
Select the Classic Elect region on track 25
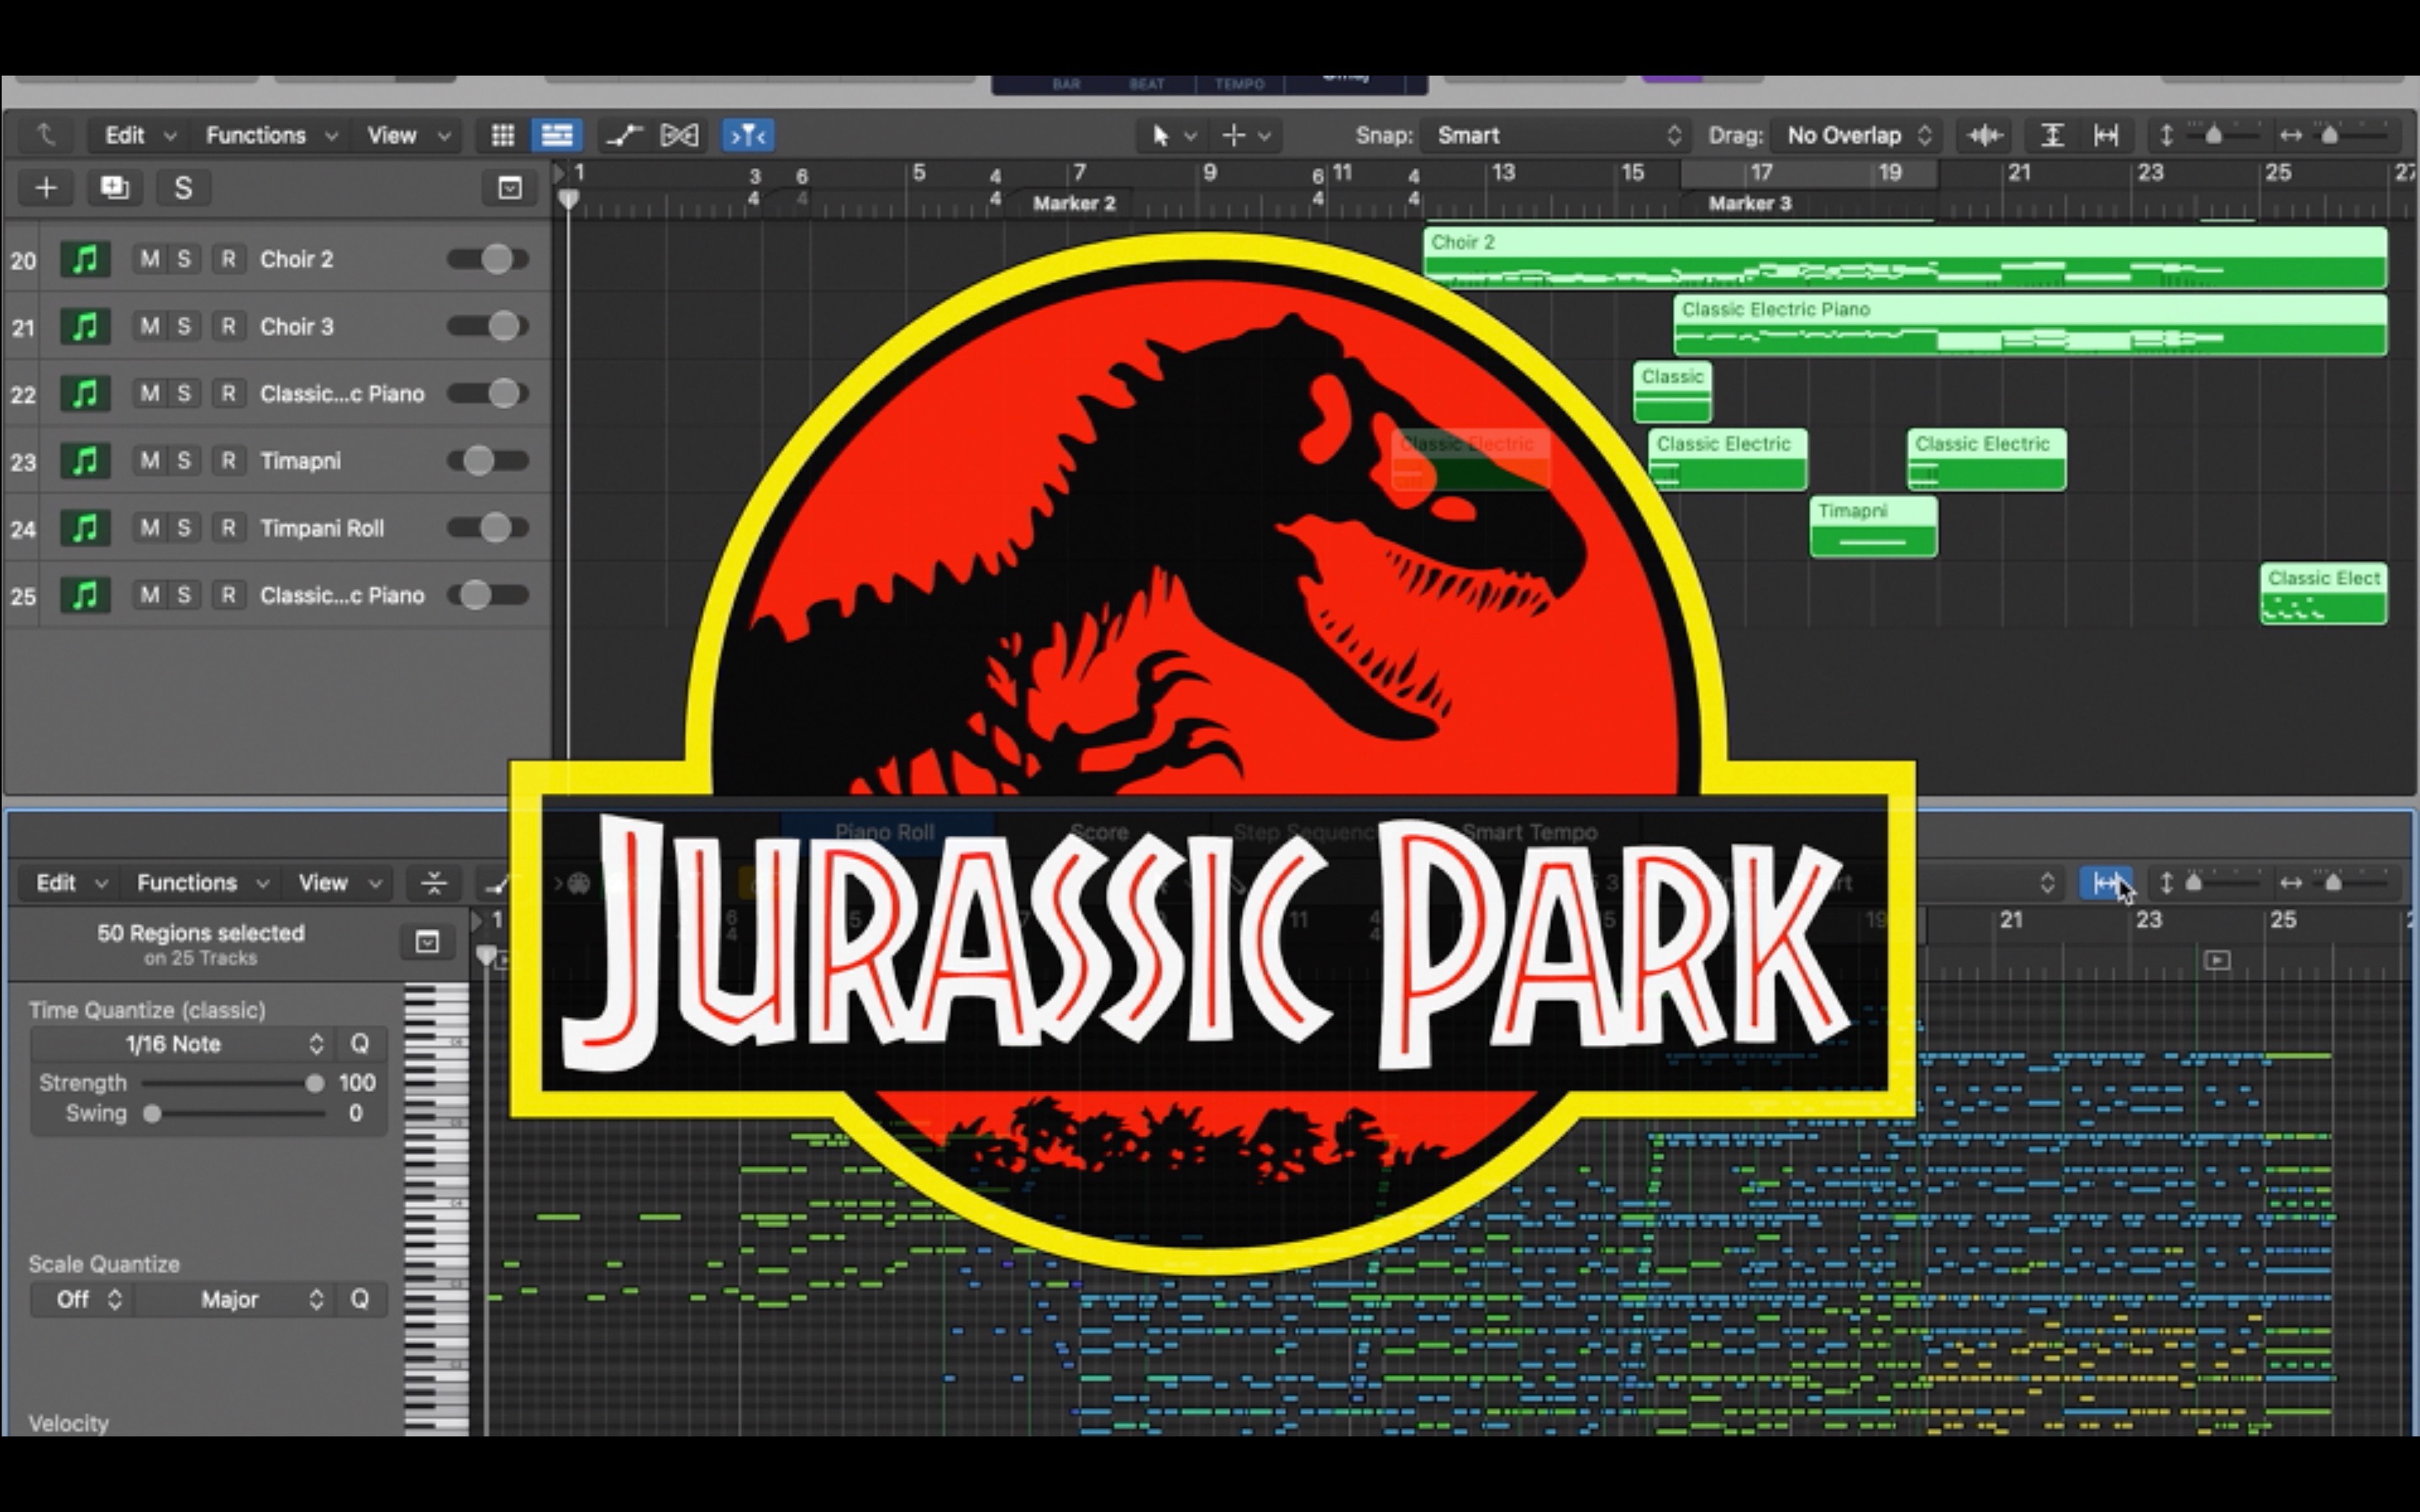2324,594
